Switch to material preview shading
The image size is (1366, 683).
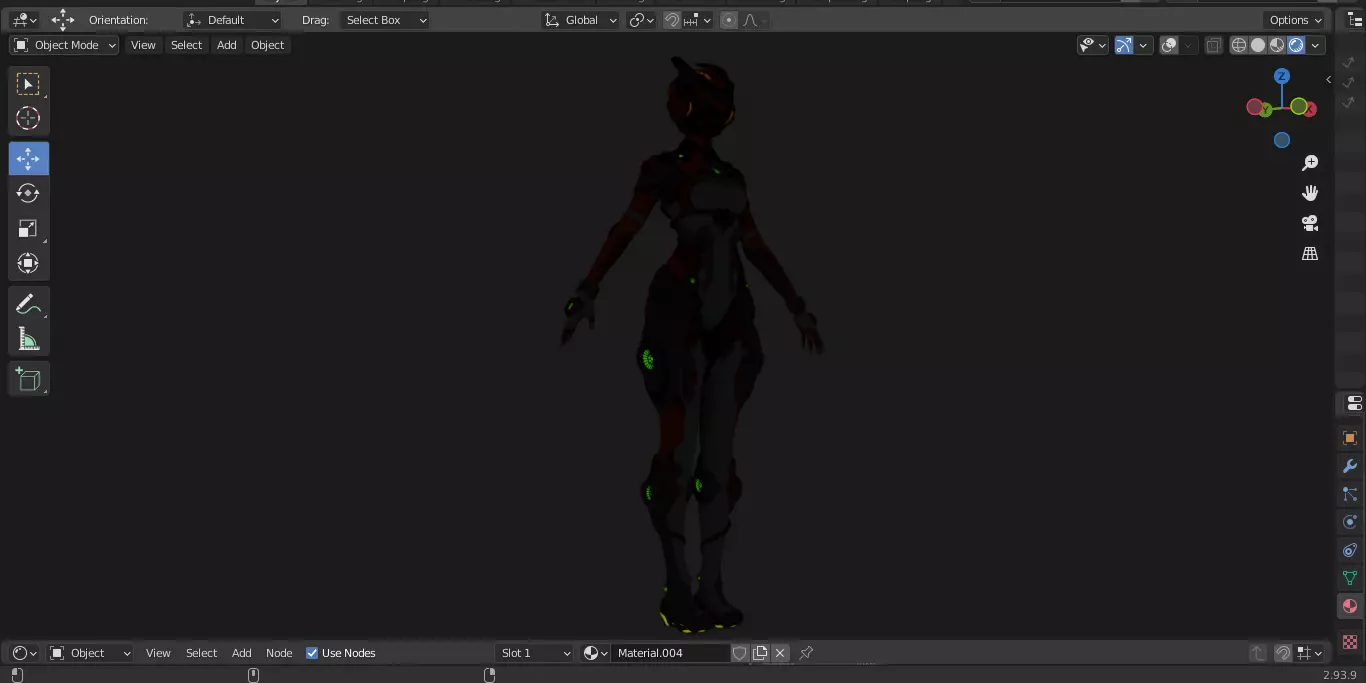pos(1277,45)
